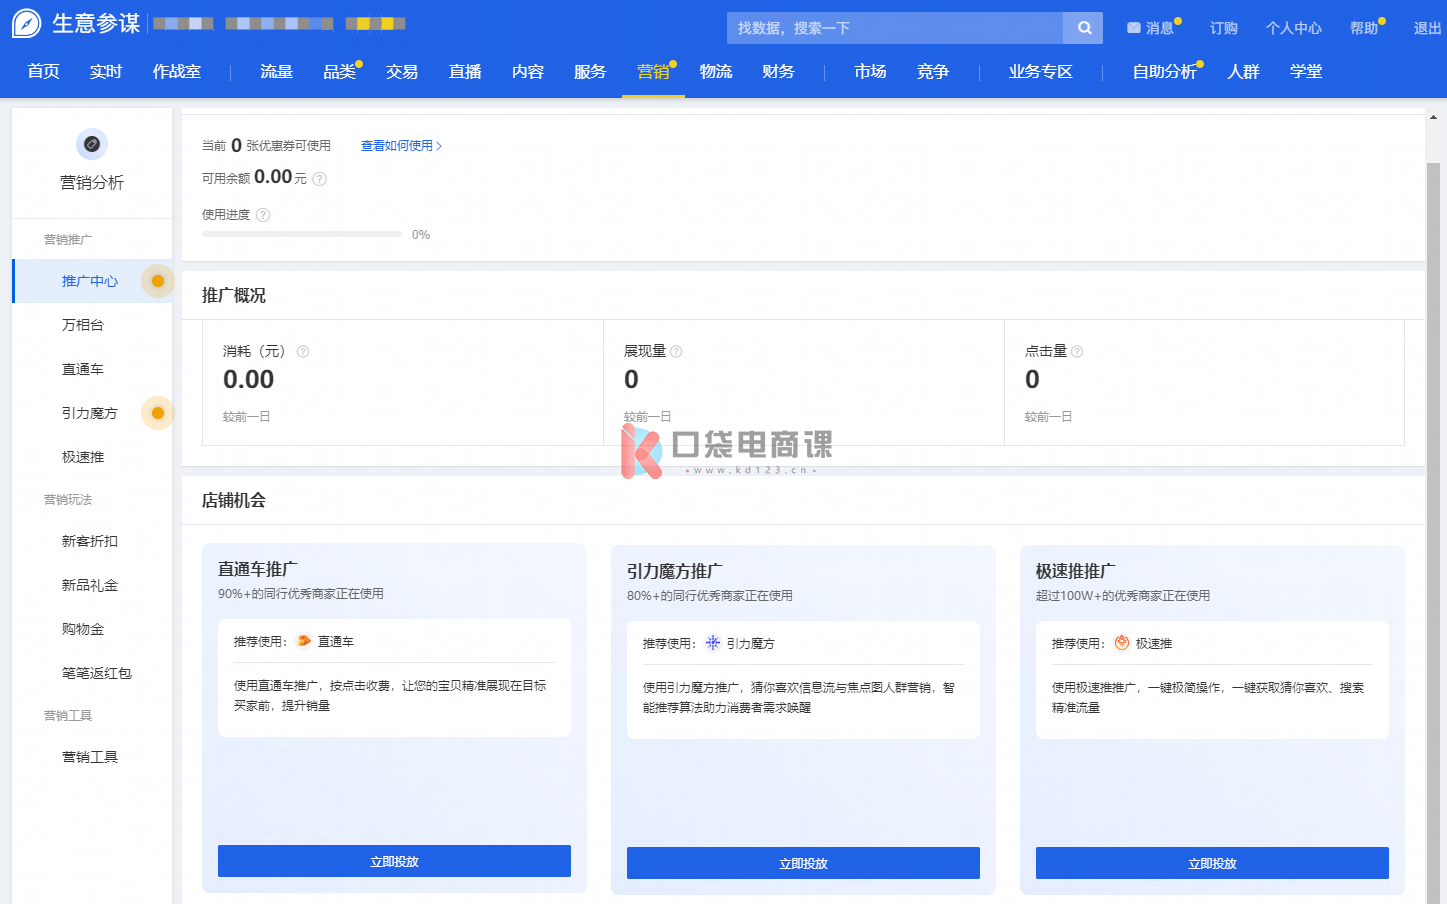Image resolution: width=1447 pixels, height=904 pixels.
Task: Open 万相台 in the sidebar
Action: 83,325
